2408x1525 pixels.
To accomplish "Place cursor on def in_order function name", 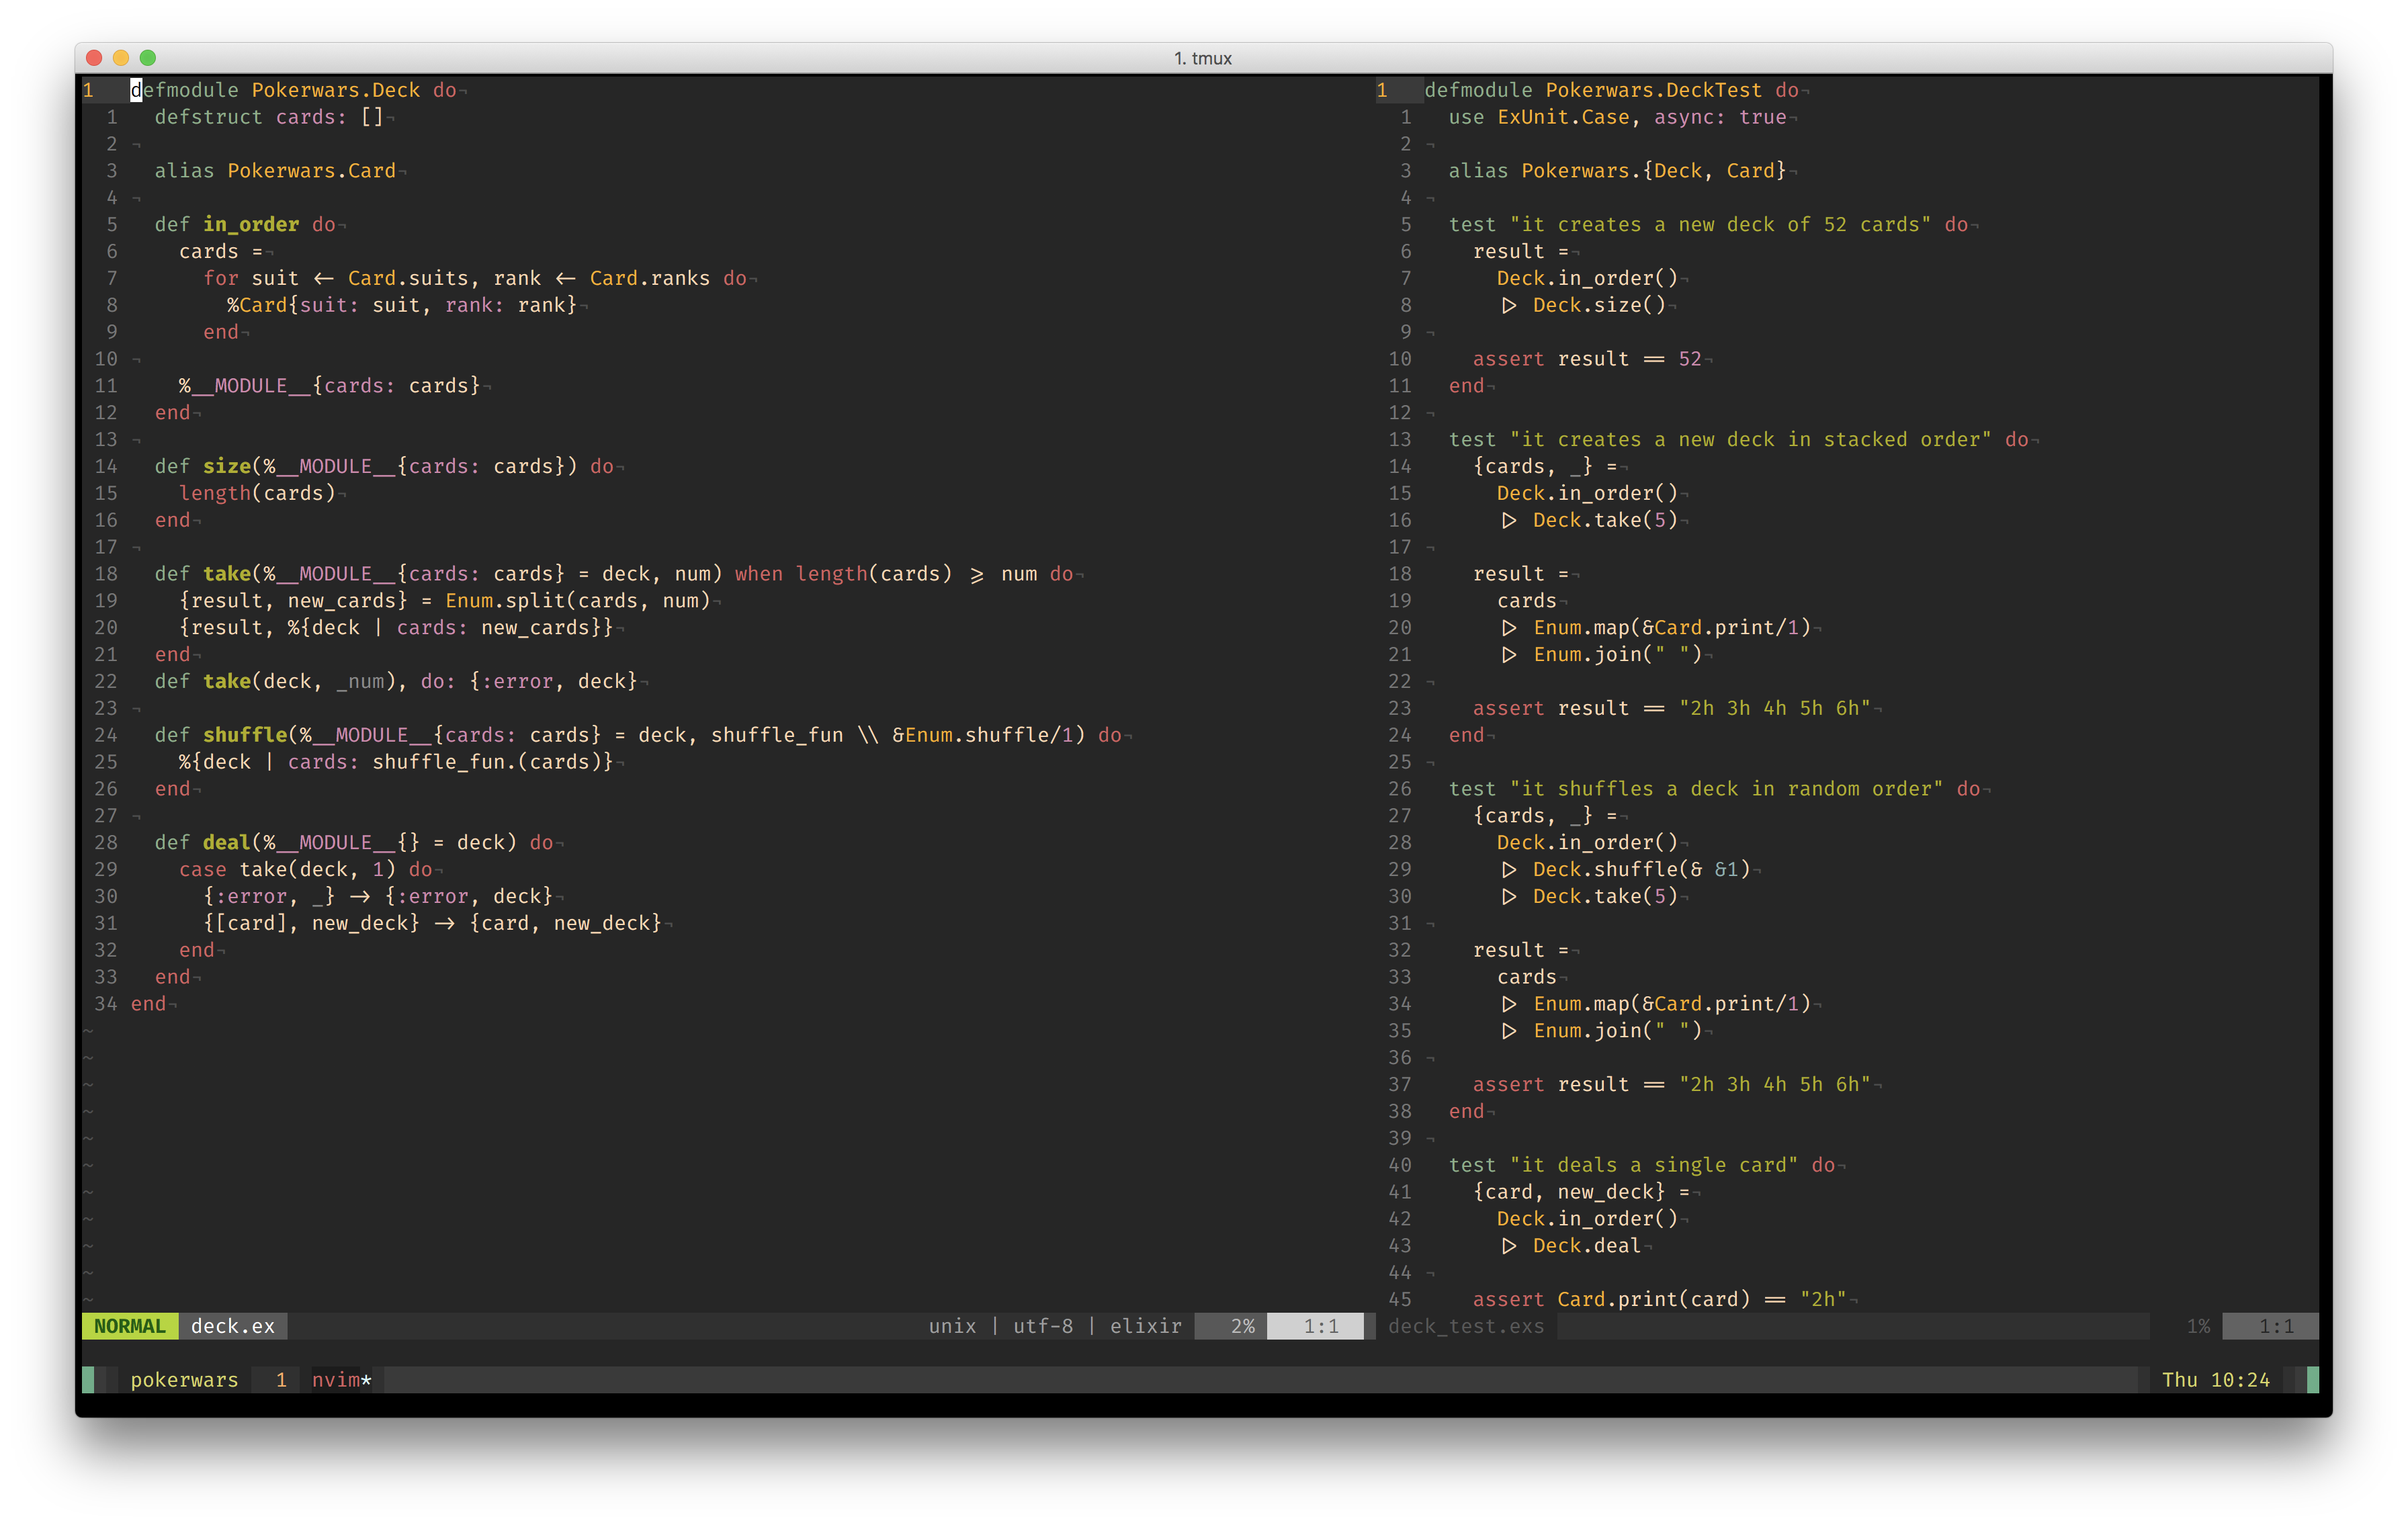I will 251,225.
